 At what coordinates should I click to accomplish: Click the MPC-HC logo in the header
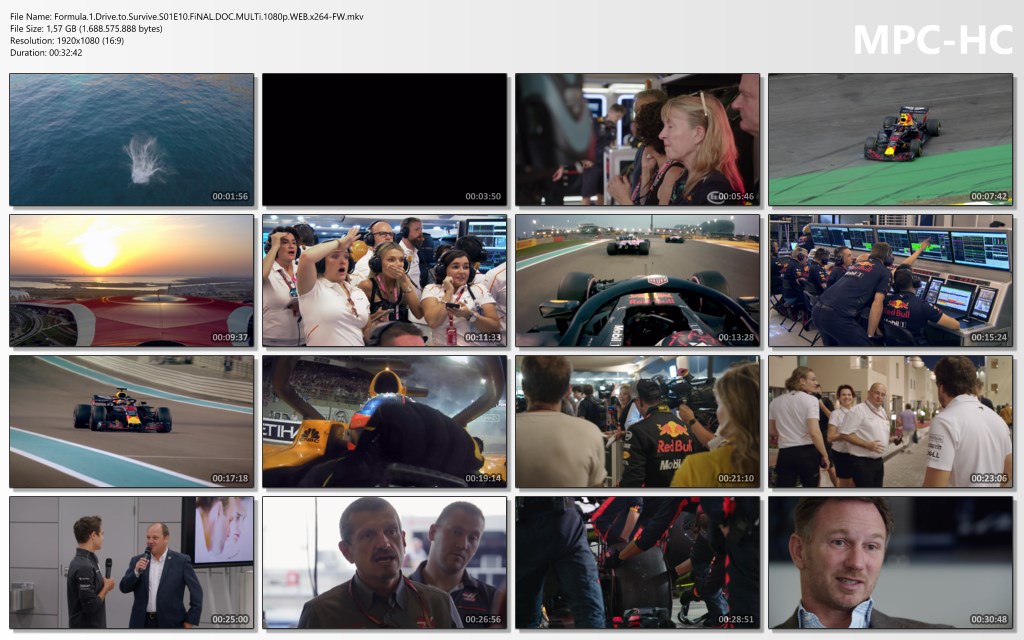[932, 39]
